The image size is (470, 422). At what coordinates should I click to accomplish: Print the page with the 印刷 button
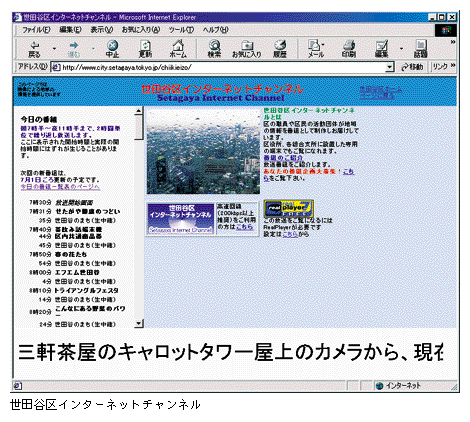pyautogui.click(x=349, y=49)
